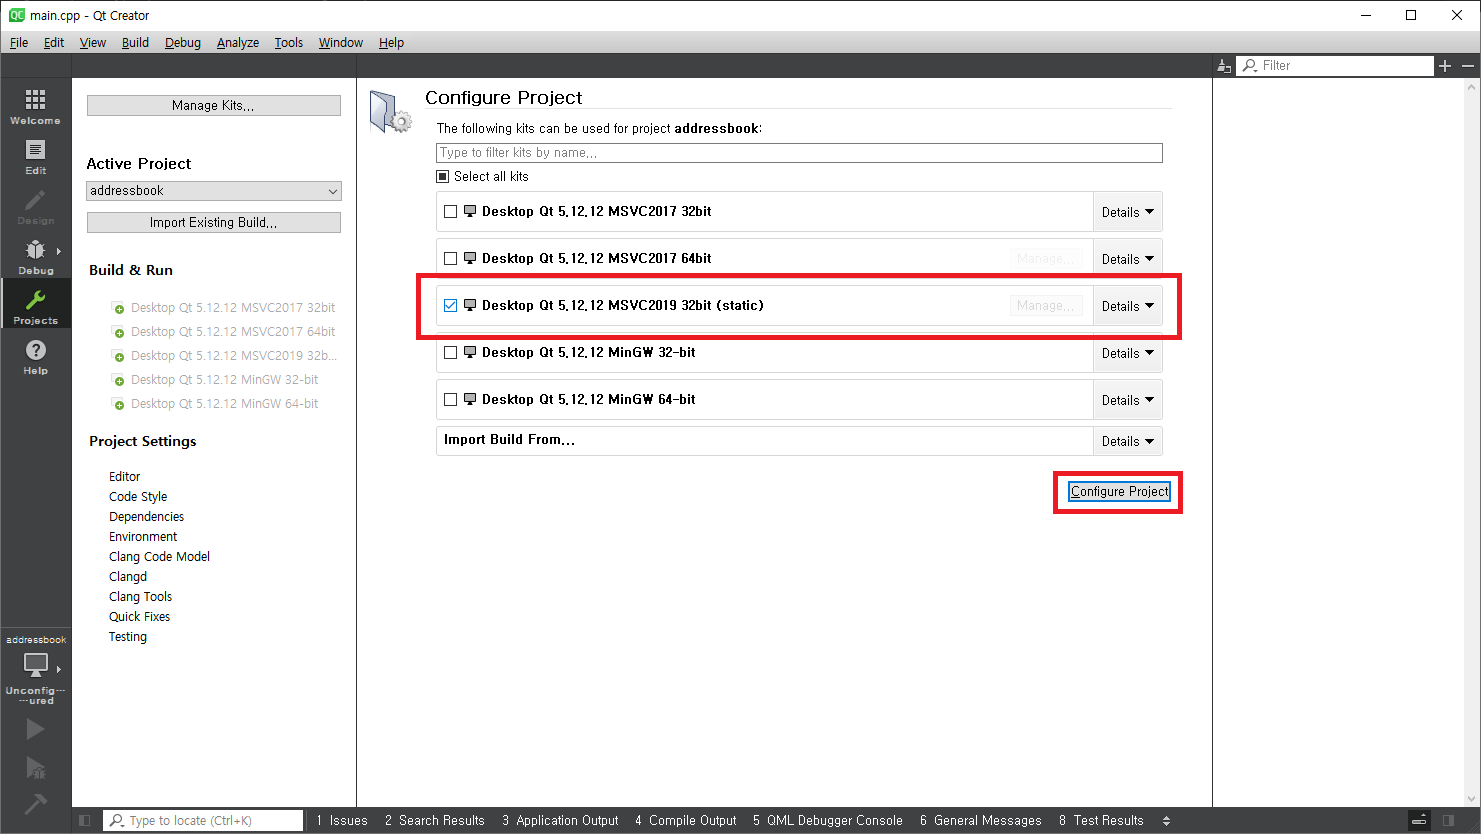Expand Details for MSVC2019 32bit (static) kit
The width and height of the screenshot is (1481, 834).
pyautogui.click(x=1127, y=306)
